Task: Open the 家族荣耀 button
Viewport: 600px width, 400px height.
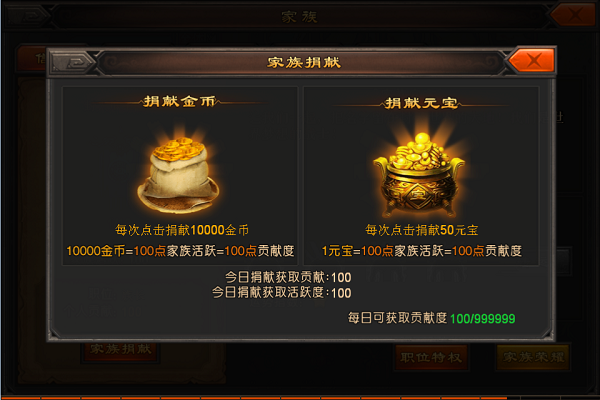Action: 533,358
